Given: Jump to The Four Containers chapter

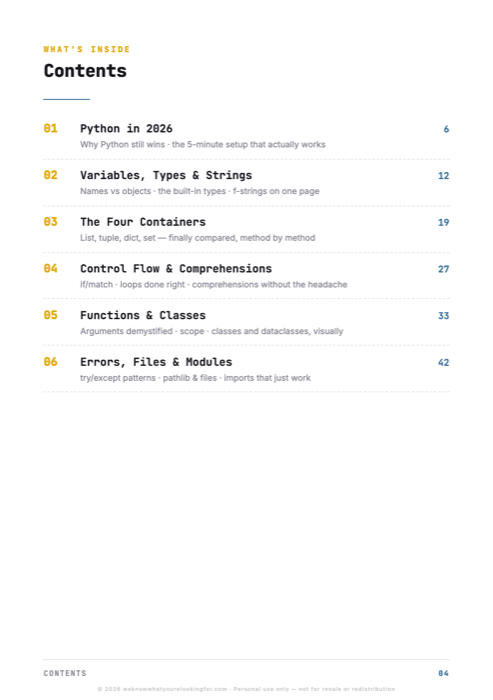Looking at the screenshot, I should click(143, 222).
